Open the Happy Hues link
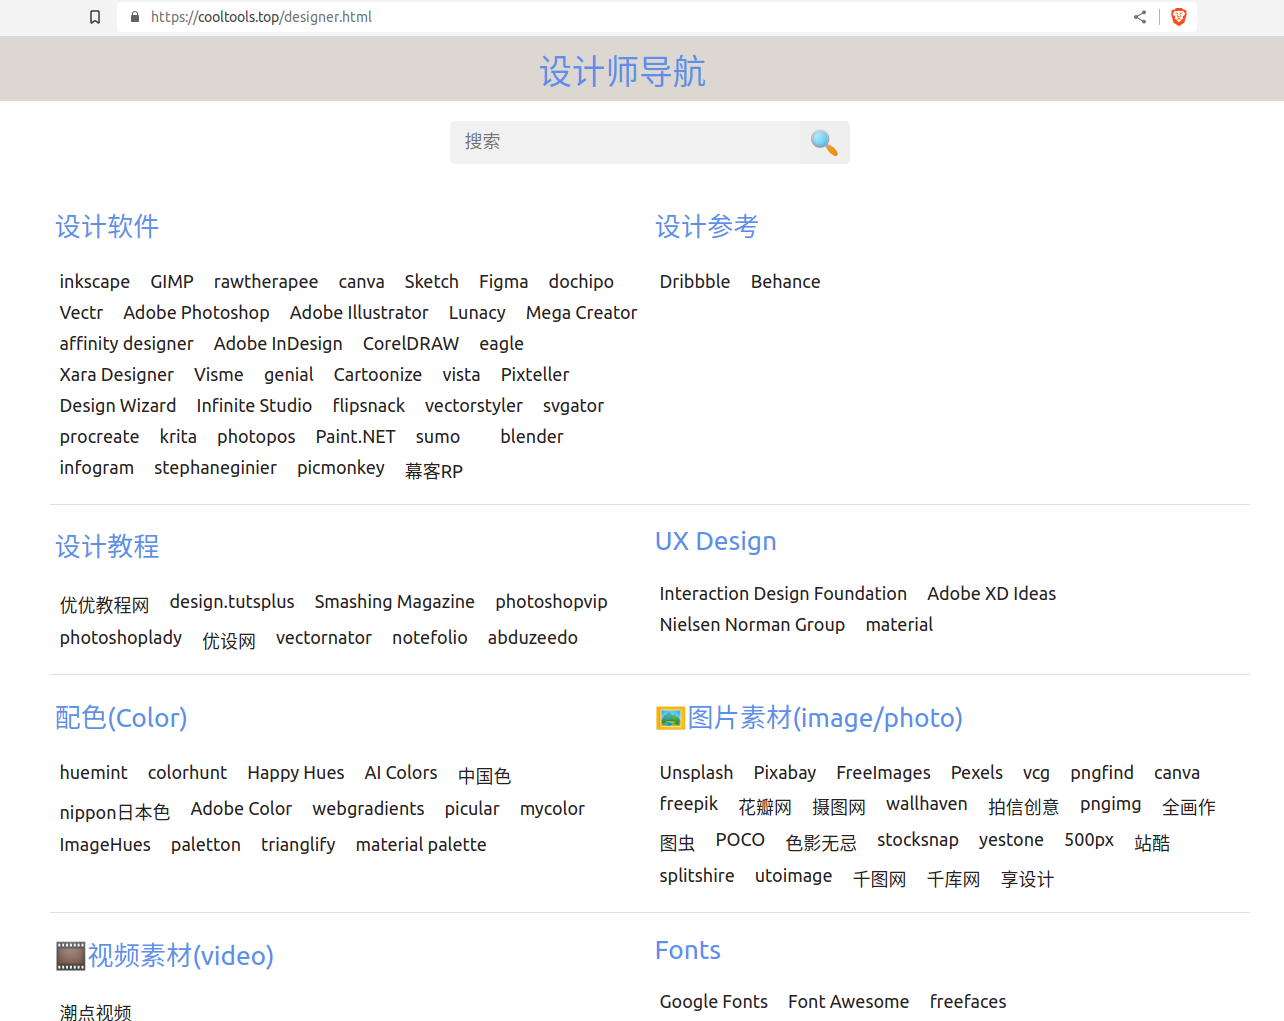This screenshot has width=1284, height=1021. (296, 773)
